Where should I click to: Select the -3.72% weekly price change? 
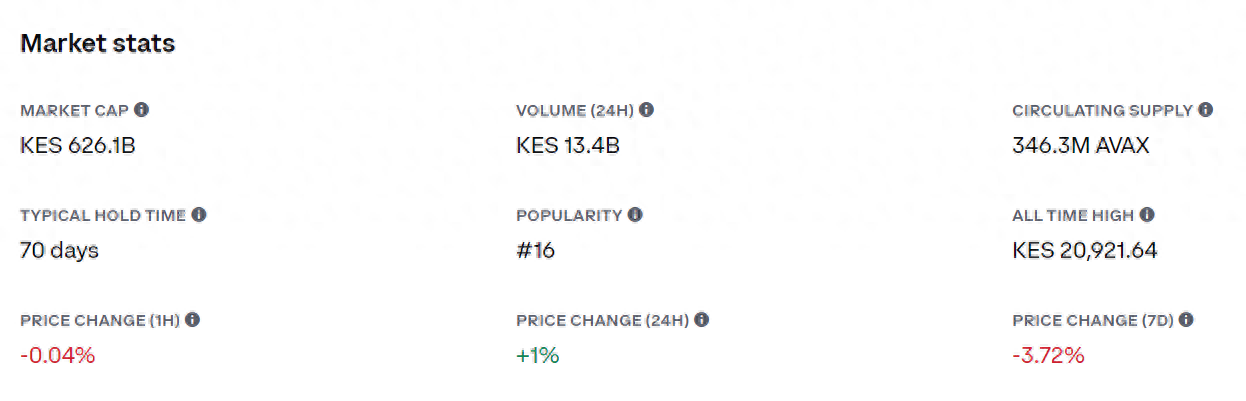(1048, 356)
